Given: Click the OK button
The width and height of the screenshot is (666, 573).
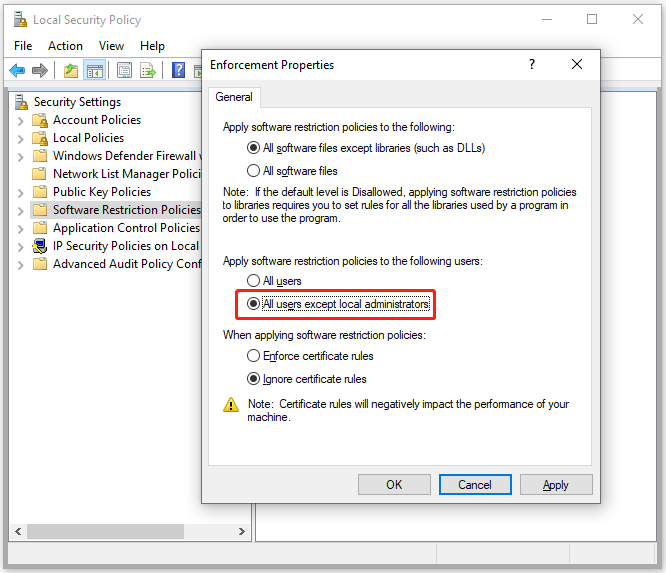Looking at the screenshot, I should [394, 485].
